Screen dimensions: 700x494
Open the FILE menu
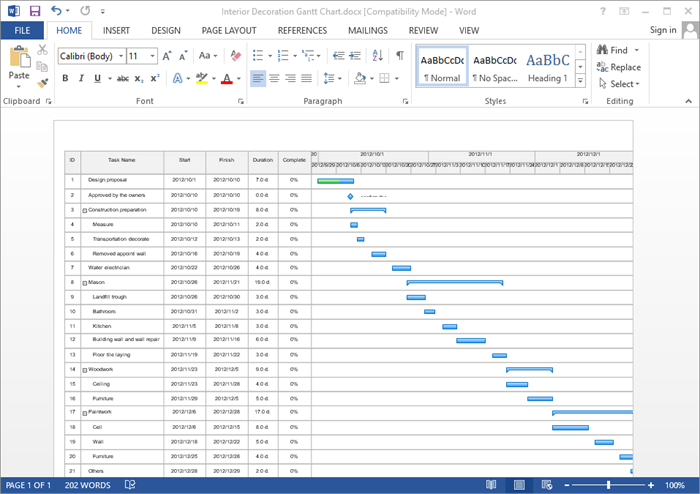pyautogui.click(x=22, y=31)
